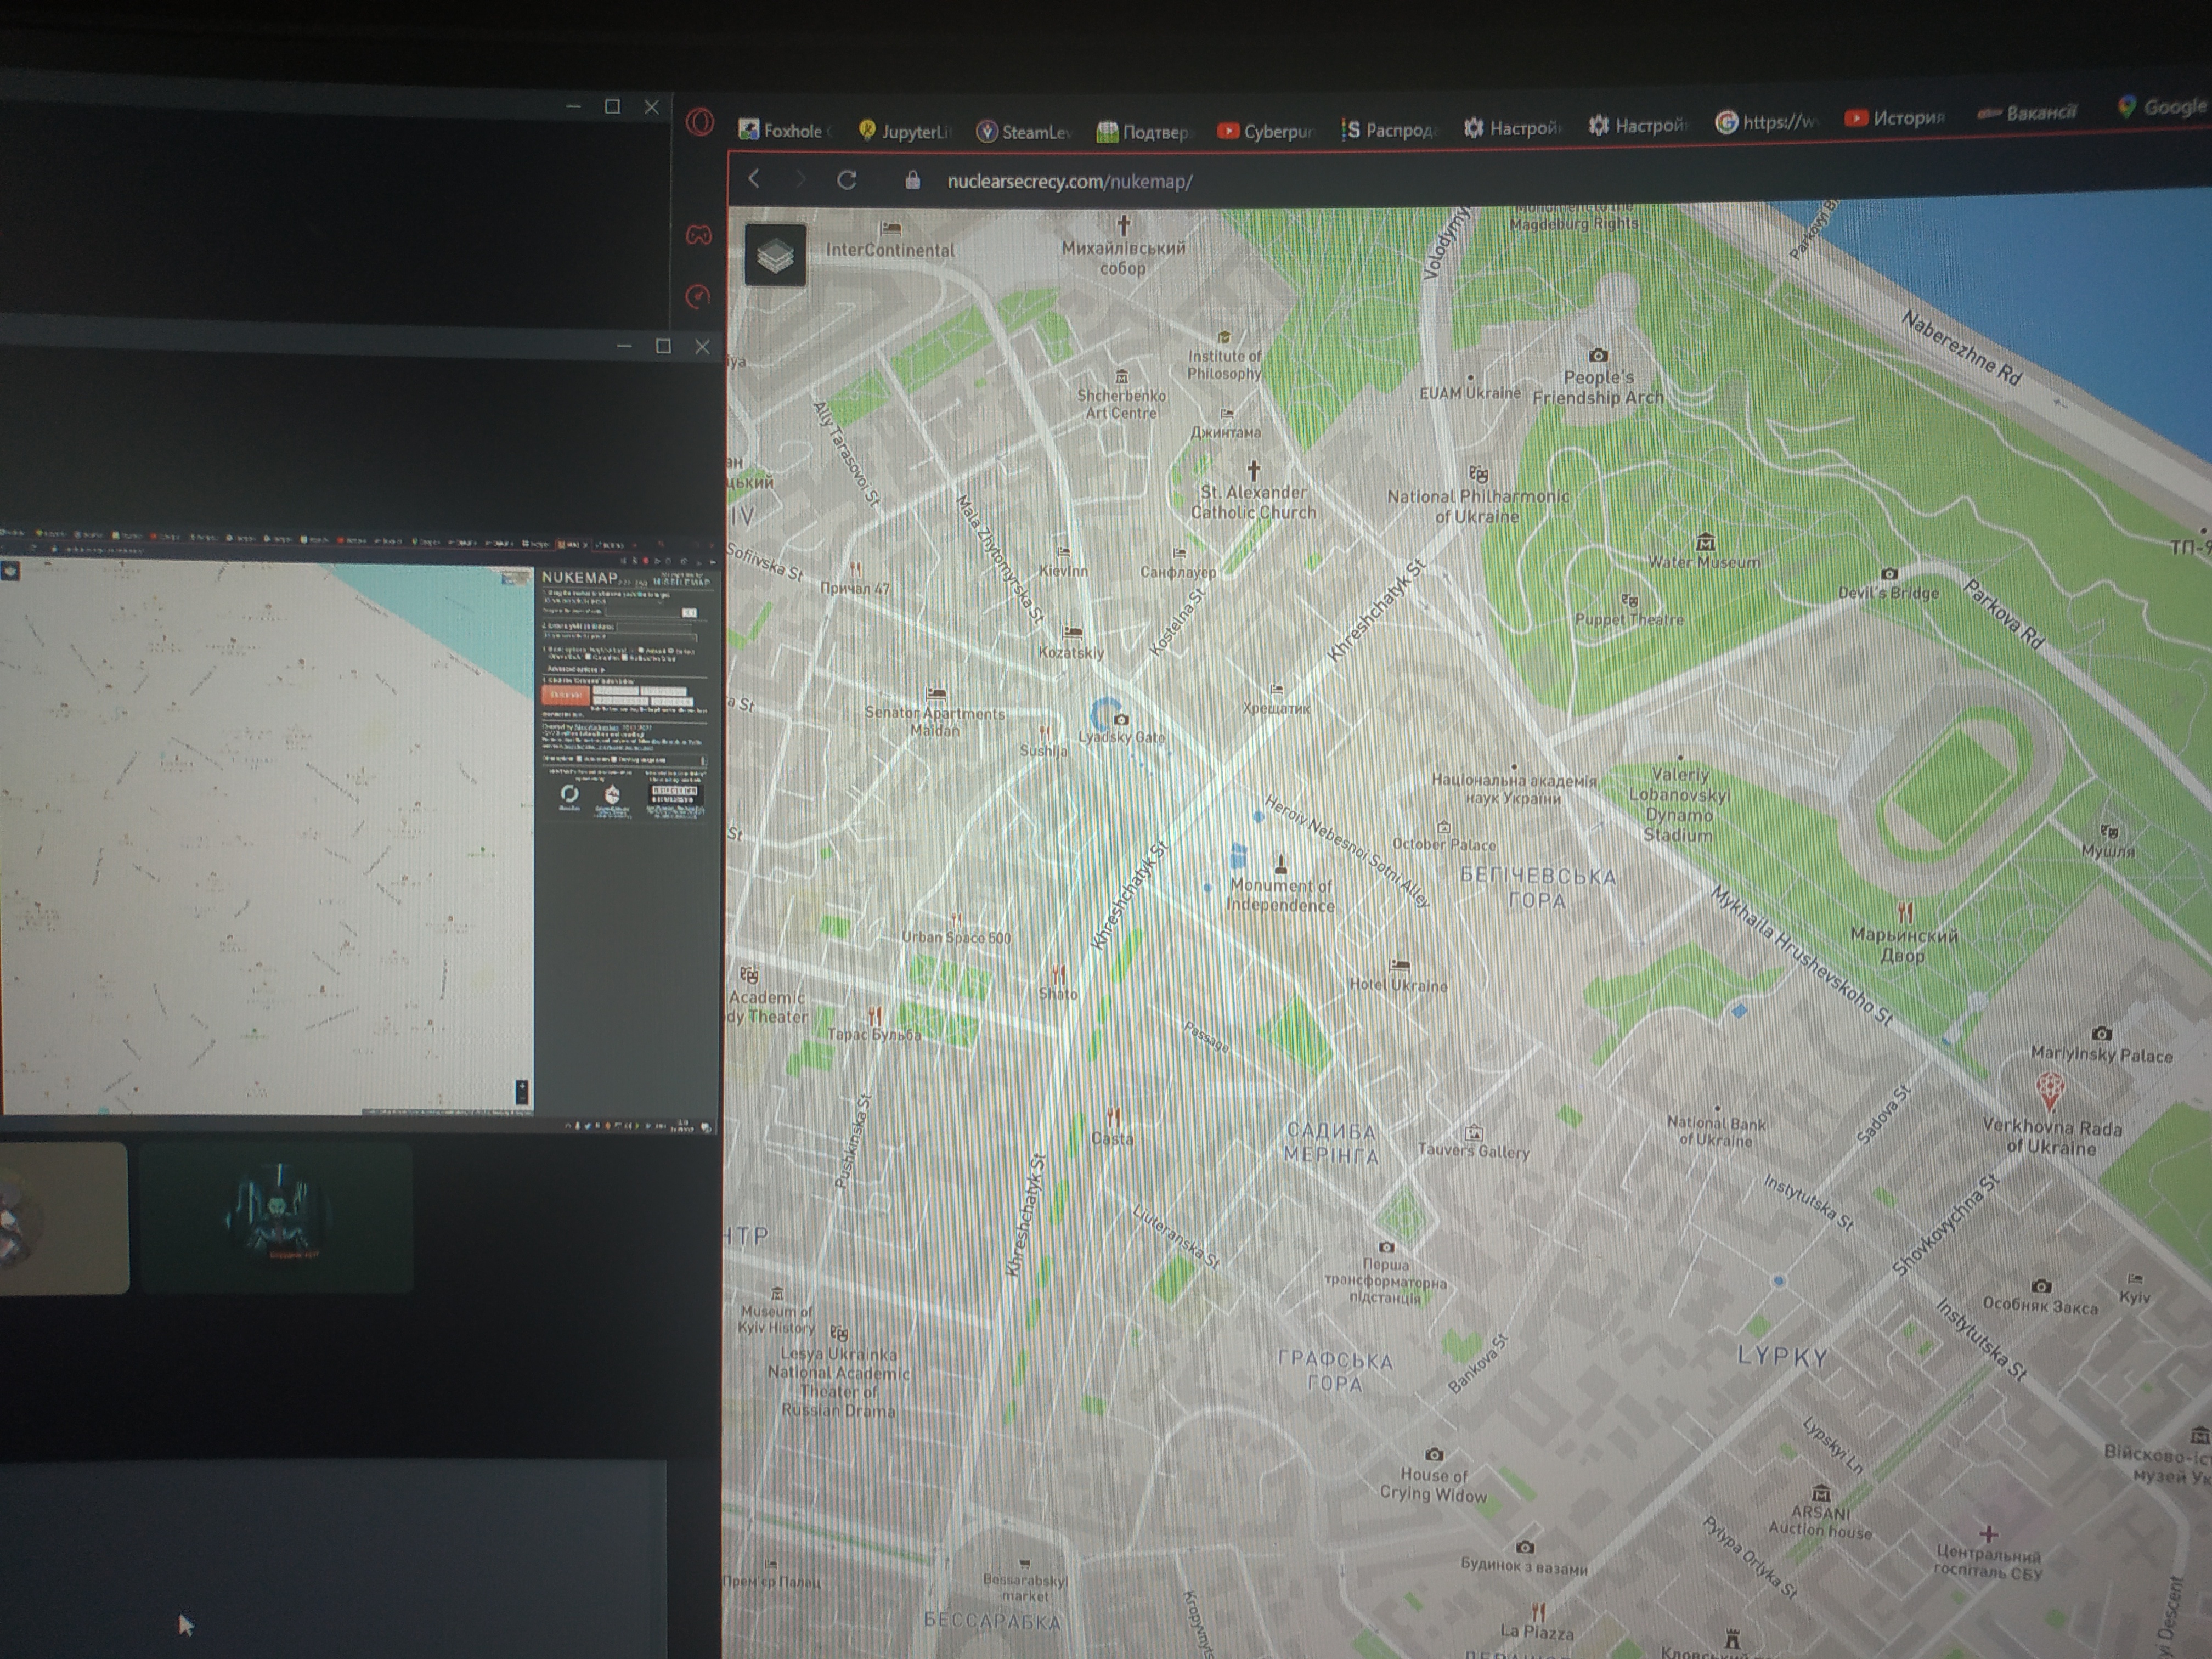Screen dimensions: 2212x1659
Task: Click the House of Crying Widow marker
Action: point(1434,1454)
